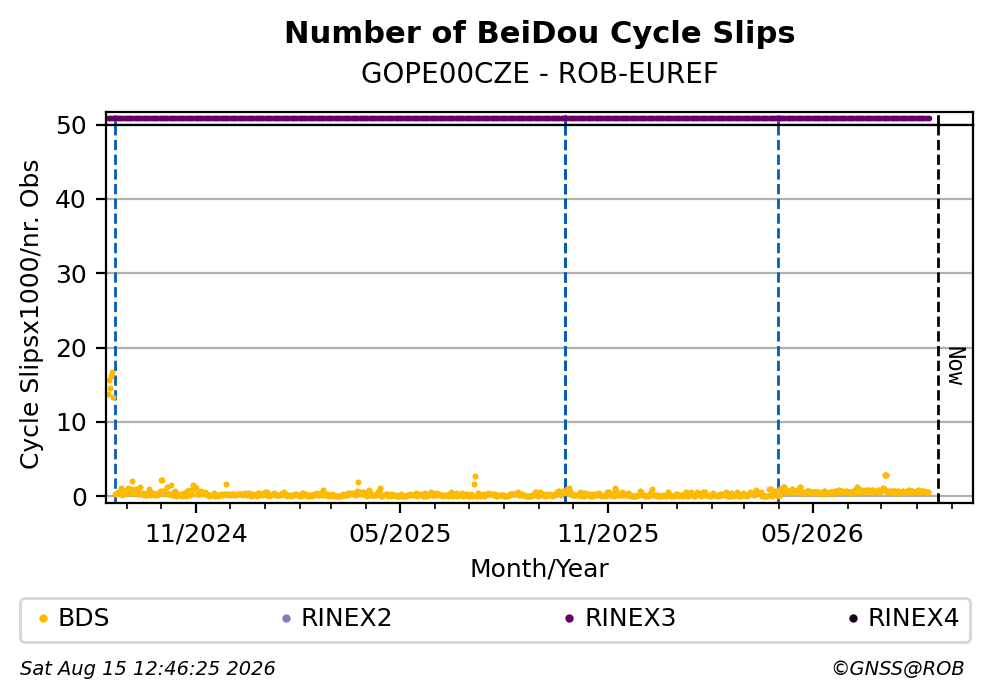Click the 05/2025 x-axis tick label
The height and width of the screenshot is (699, 992).
pyautogui.click(x=400, y=534)
